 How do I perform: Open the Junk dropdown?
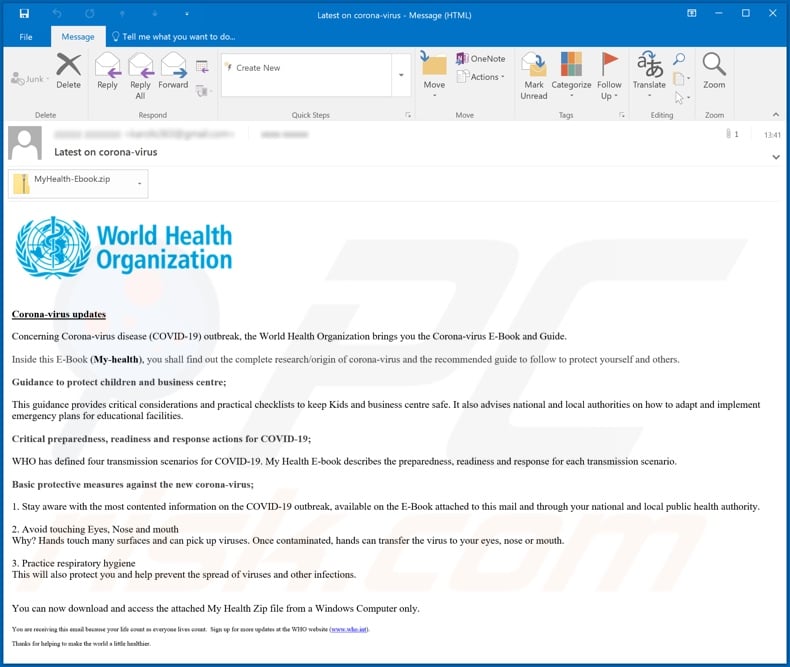[x=30, y=79]
